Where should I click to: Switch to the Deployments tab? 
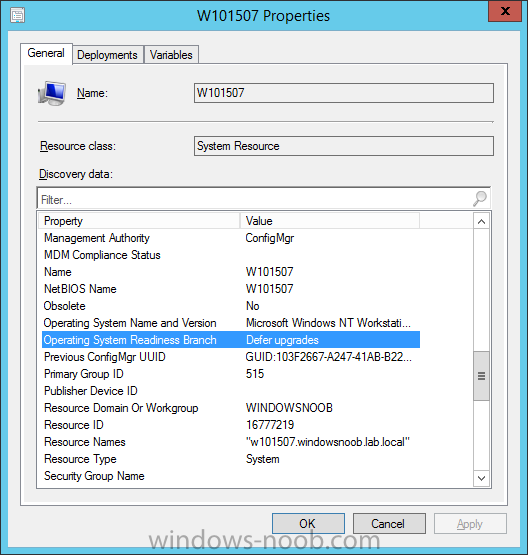(x=107, y=55)
